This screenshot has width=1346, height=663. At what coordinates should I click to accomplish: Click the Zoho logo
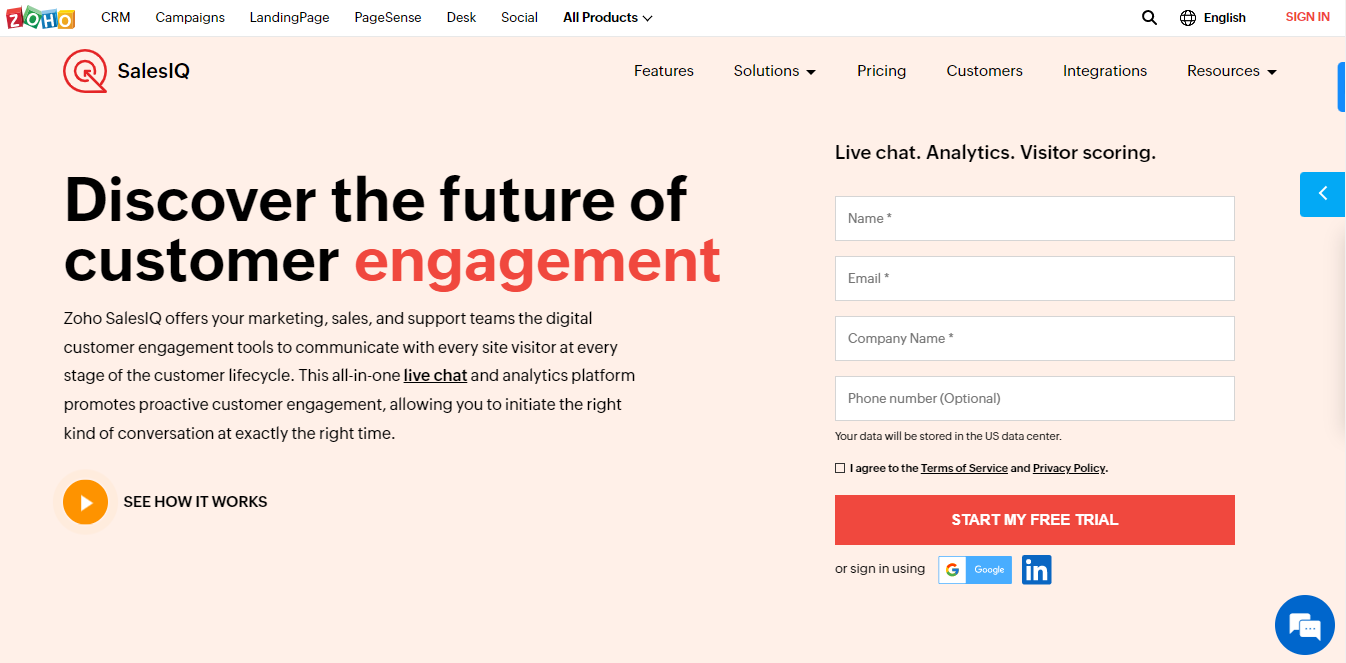(x=40, y=17)
